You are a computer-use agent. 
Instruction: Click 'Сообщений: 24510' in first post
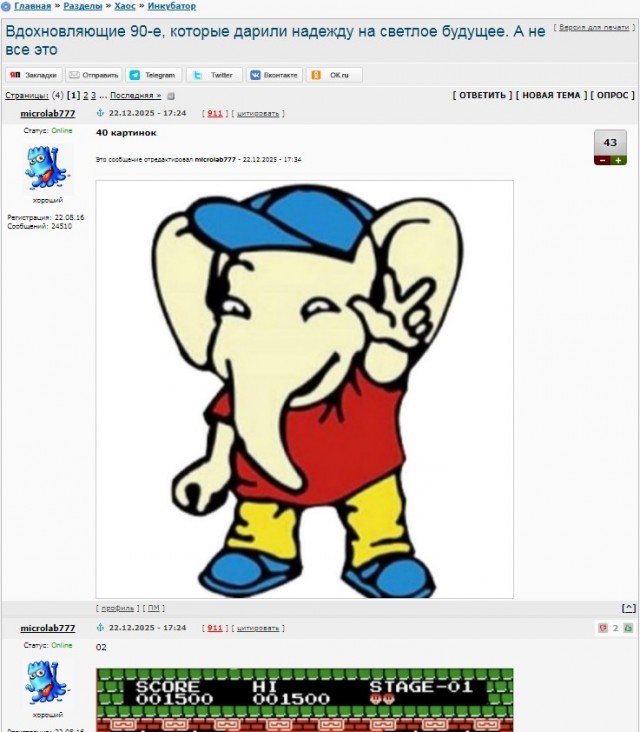(x=40, y=226)
